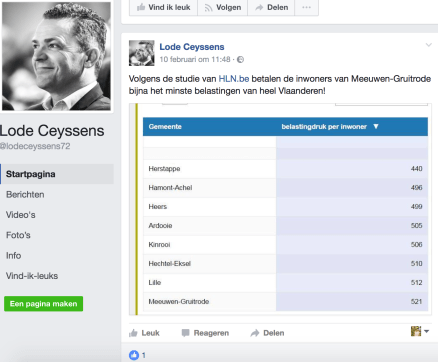Share the post with Delen button
The width and height of the screenshot is (438, 362).
pos(267,333)
